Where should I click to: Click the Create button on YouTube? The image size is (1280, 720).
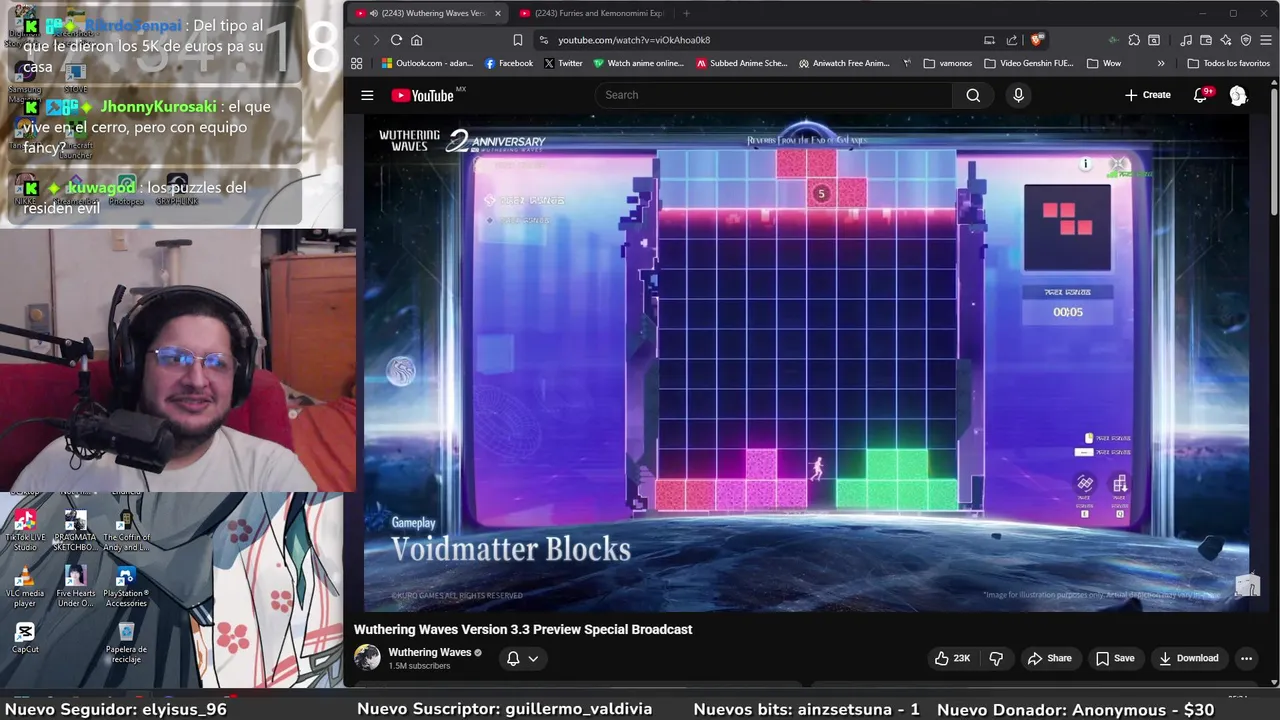click(1147, 95)
